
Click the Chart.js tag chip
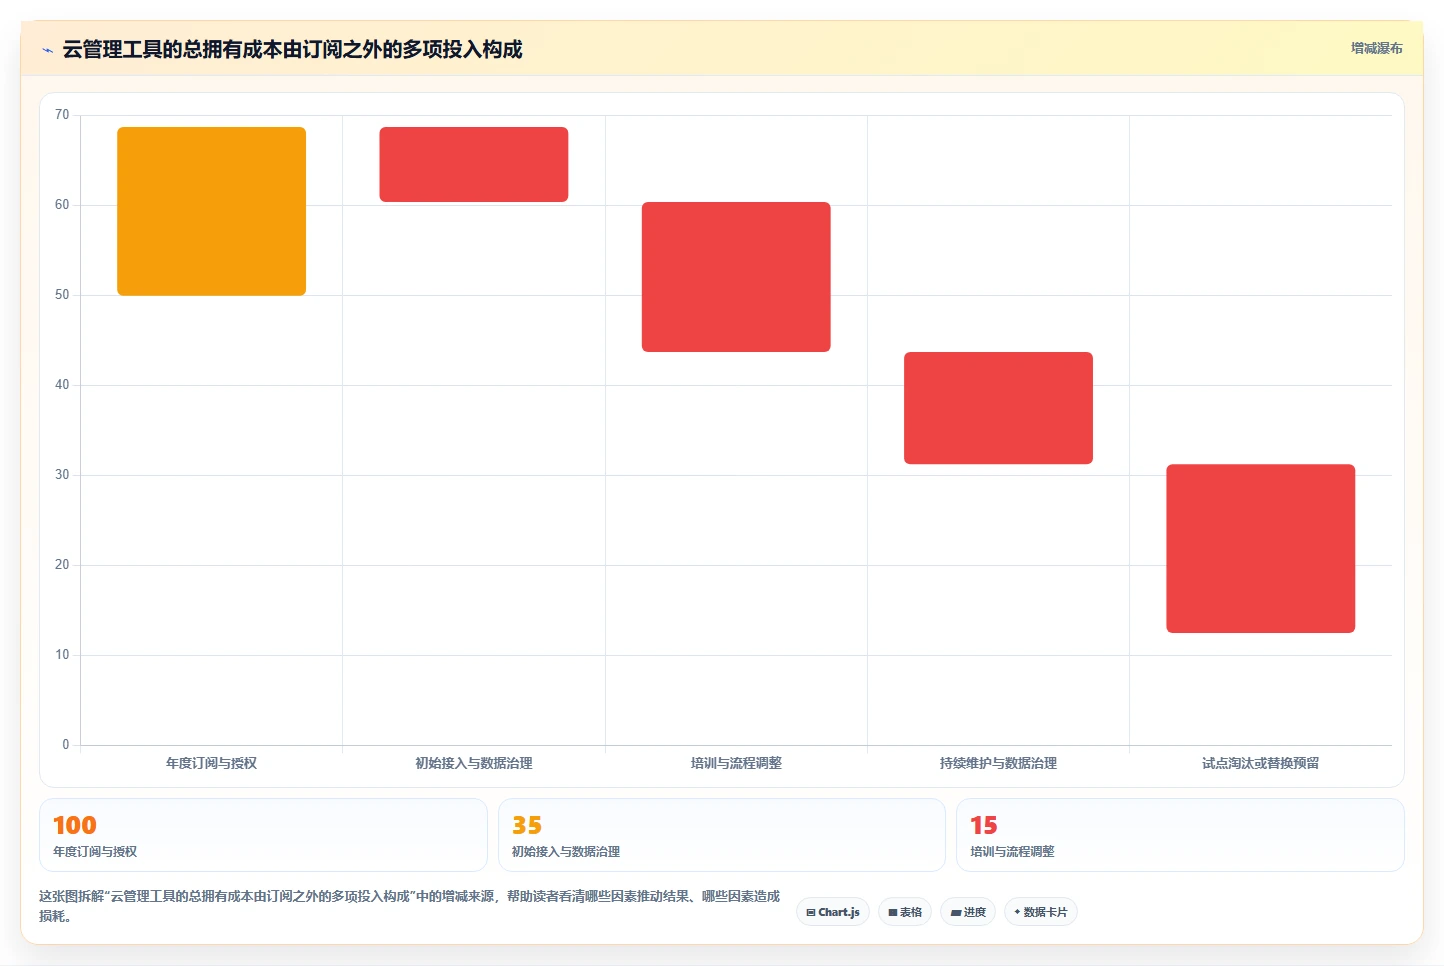click(833, 912)
